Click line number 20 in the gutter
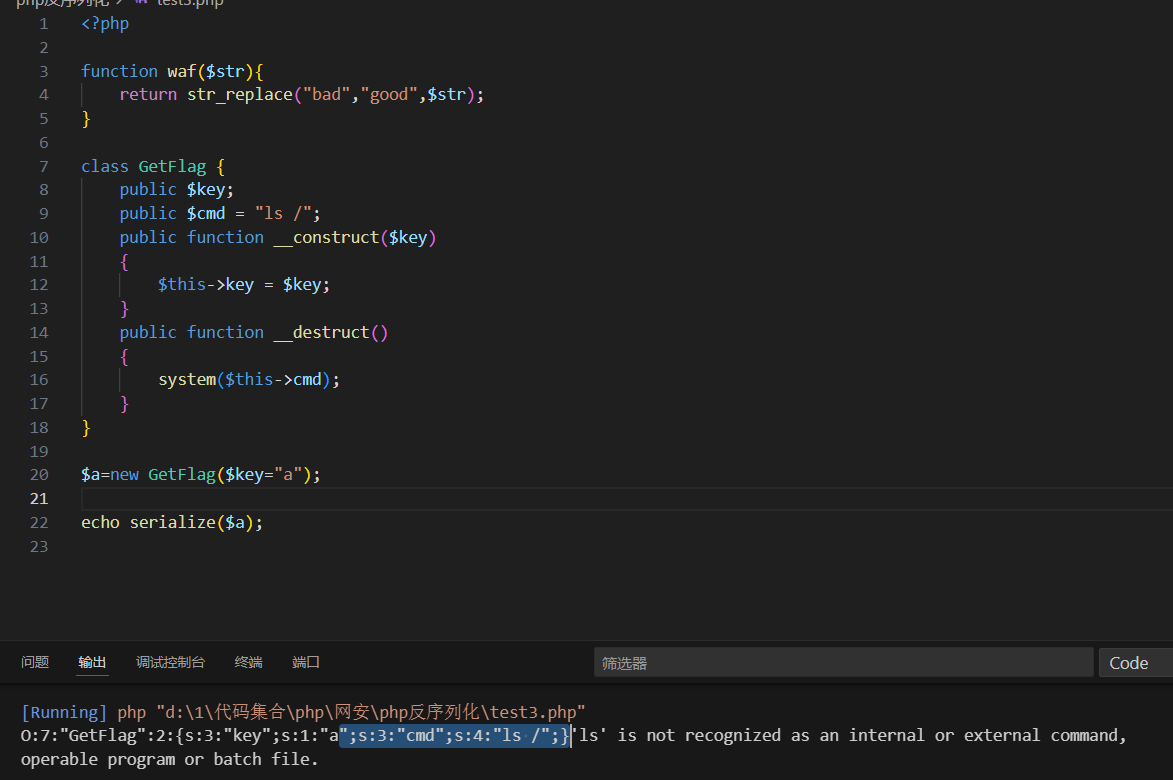 (39, 474)
